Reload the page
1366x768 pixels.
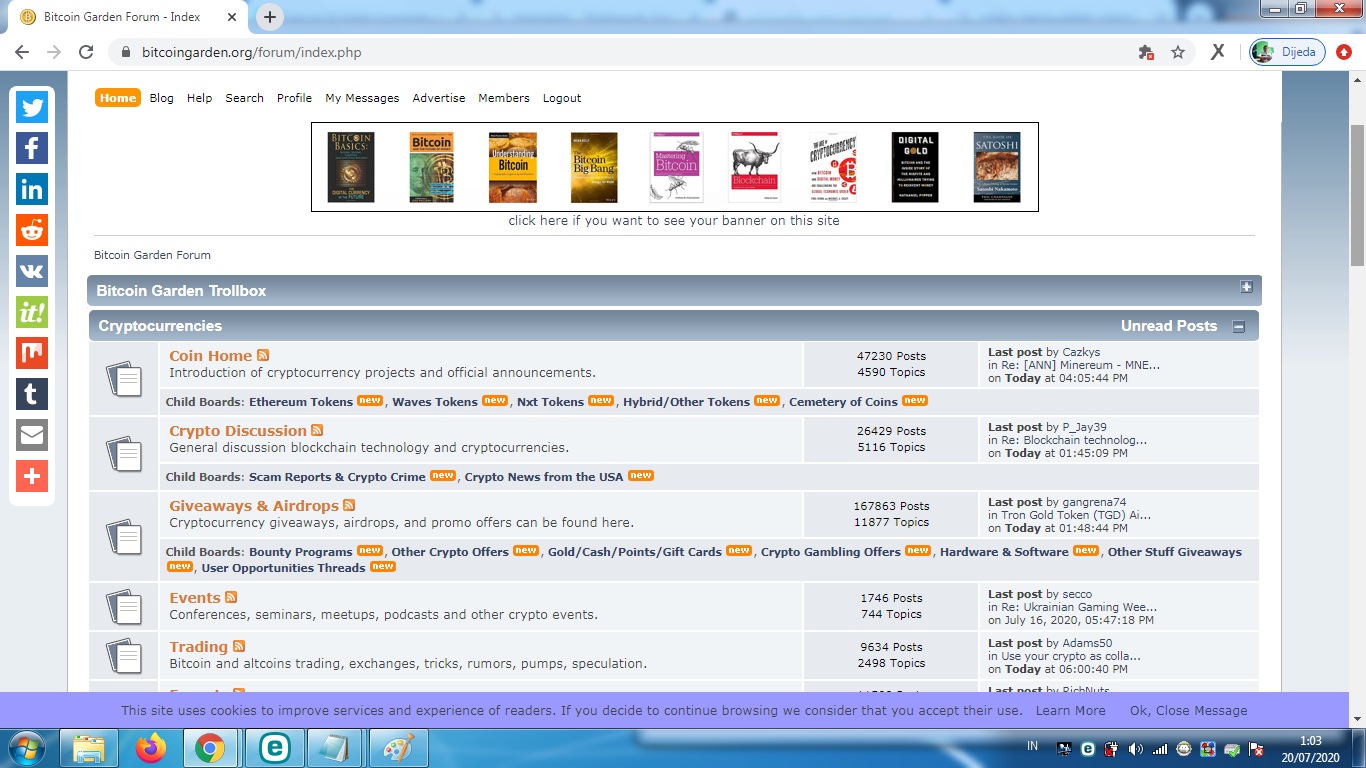[x=86, y=52]
